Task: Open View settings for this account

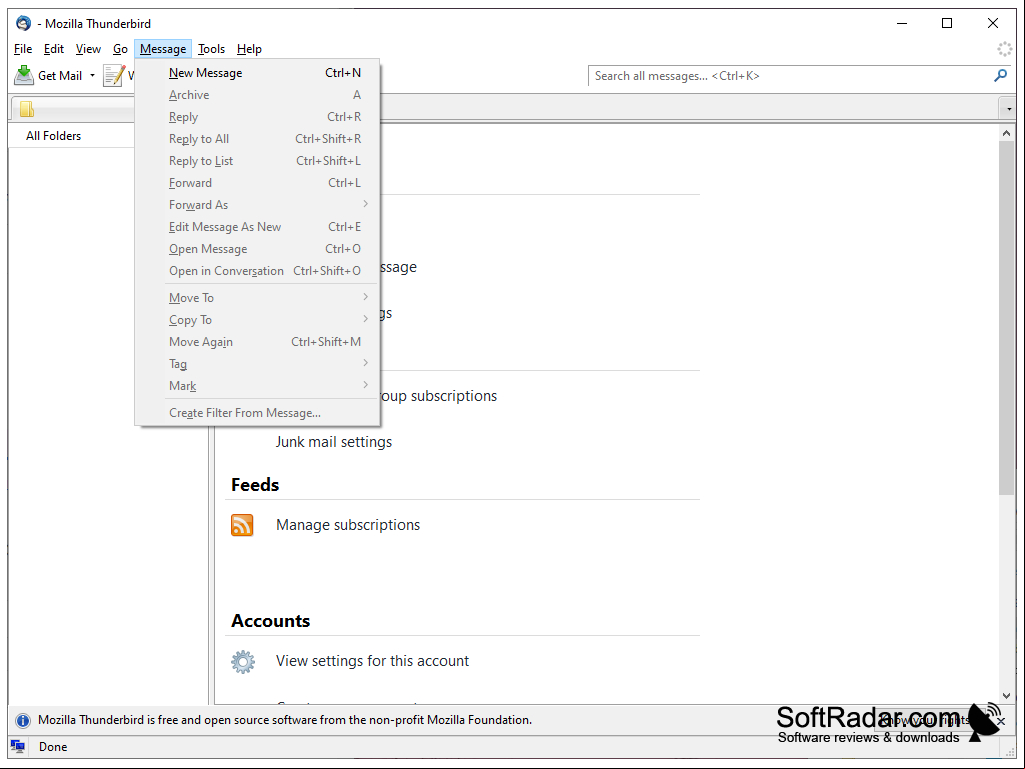Action: [372, 661]
